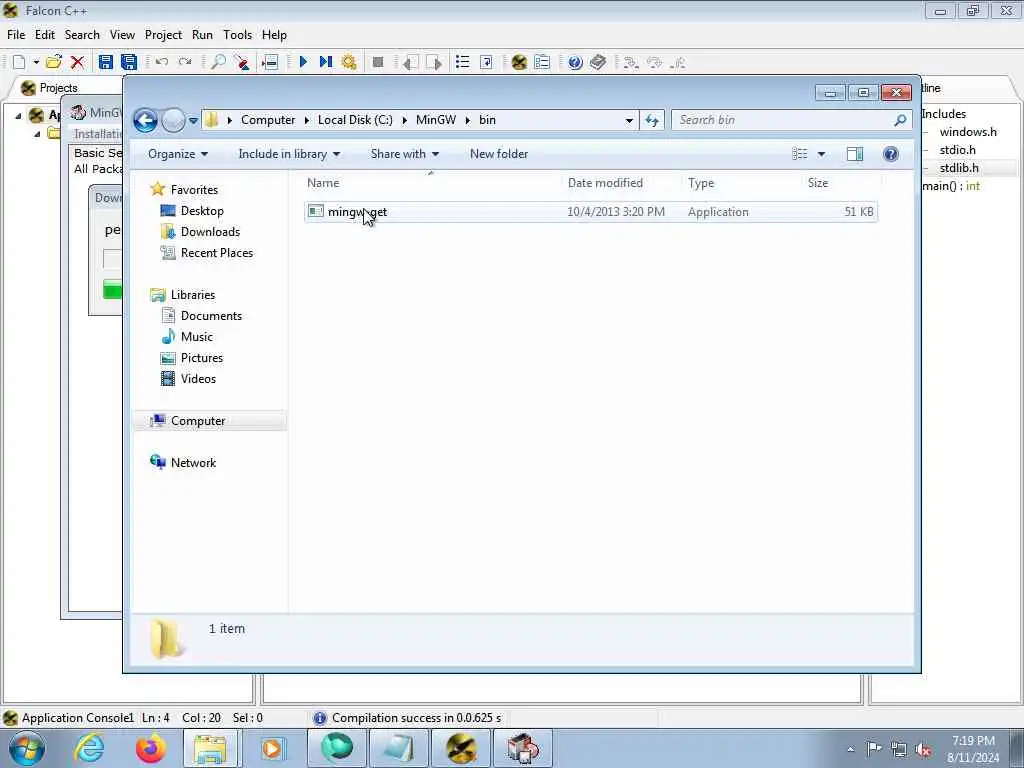Open the Search menu in Falcon C++
Image resolution: width=1024 pixels, height=768 pixels.
click(82, 35)
